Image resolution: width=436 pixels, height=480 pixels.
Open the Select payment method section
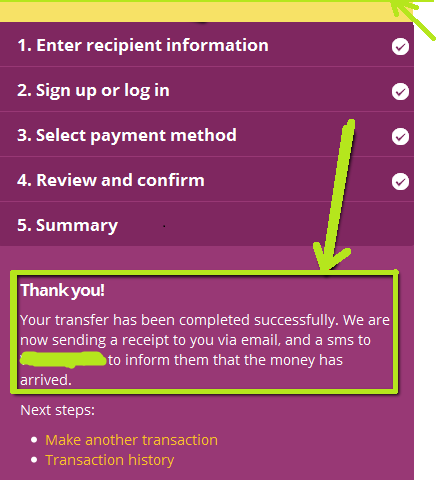[207, 135]
